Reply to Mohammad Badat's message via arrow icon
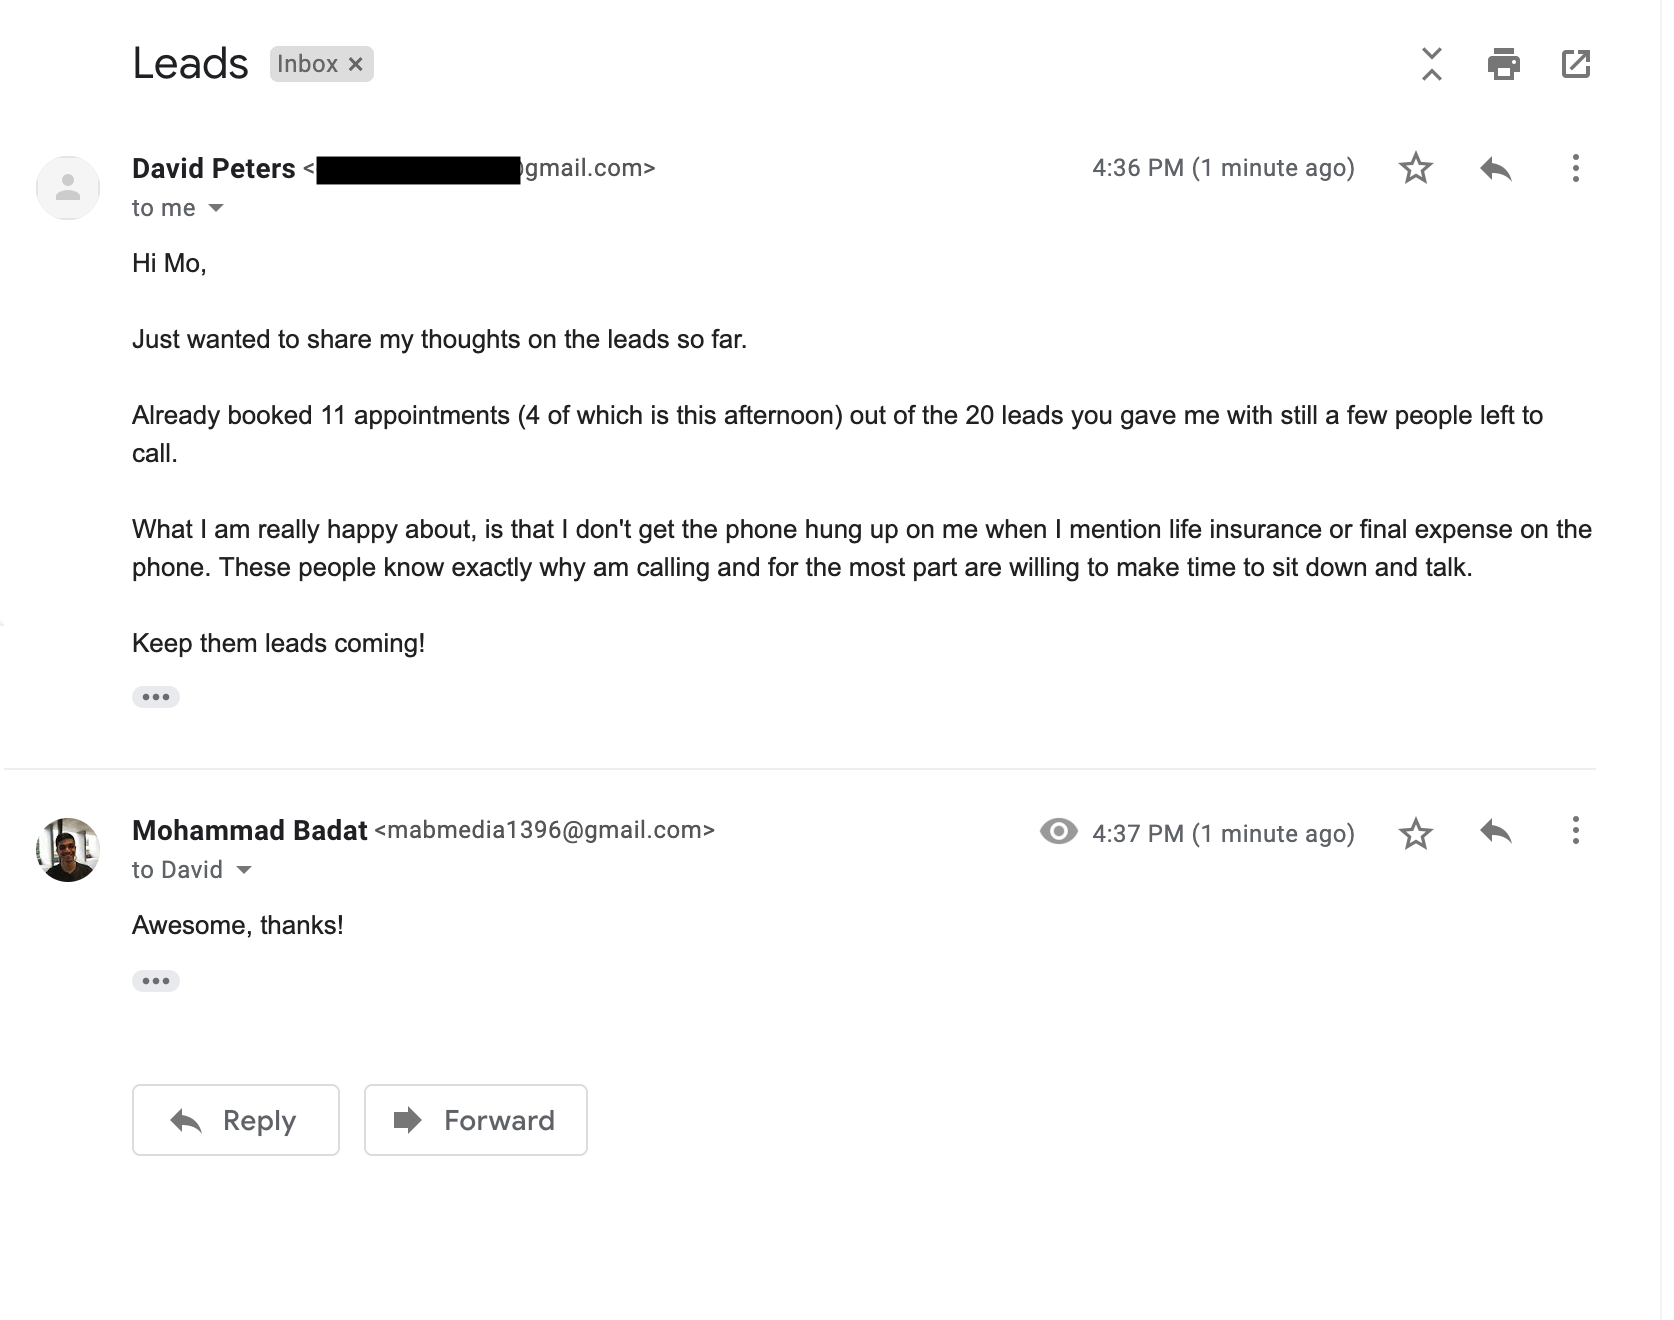Viewport: 1674px width, 1320px height. pos(1495,831)
